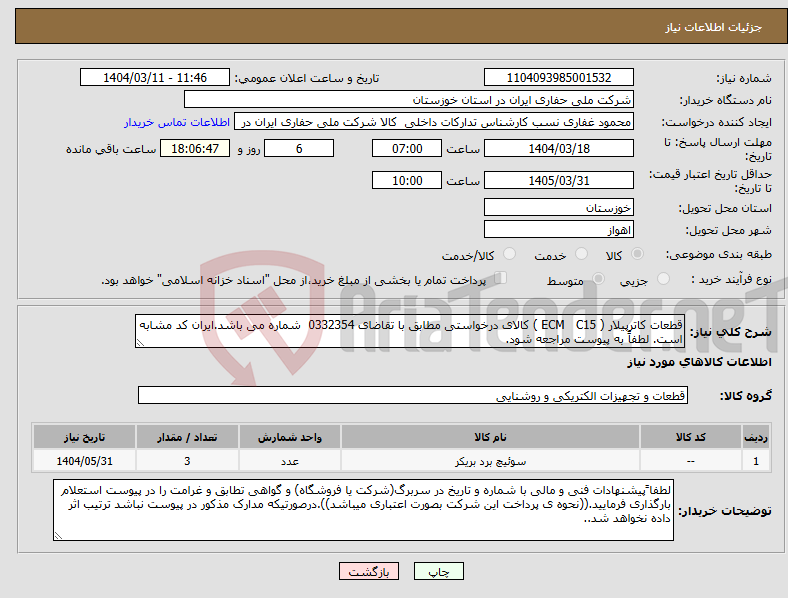Click the resize handle of buyer notes area

[x=58, y=536]
